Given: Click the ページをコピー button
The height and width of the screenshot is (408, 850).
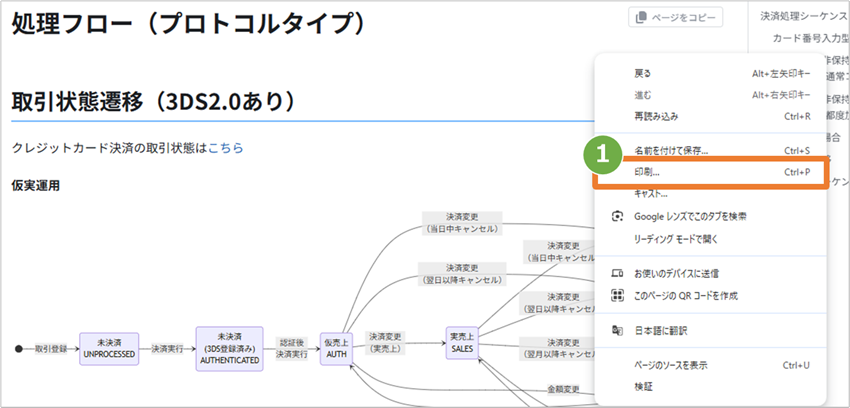Looking at the screenshot, I should tap(675, 17).
